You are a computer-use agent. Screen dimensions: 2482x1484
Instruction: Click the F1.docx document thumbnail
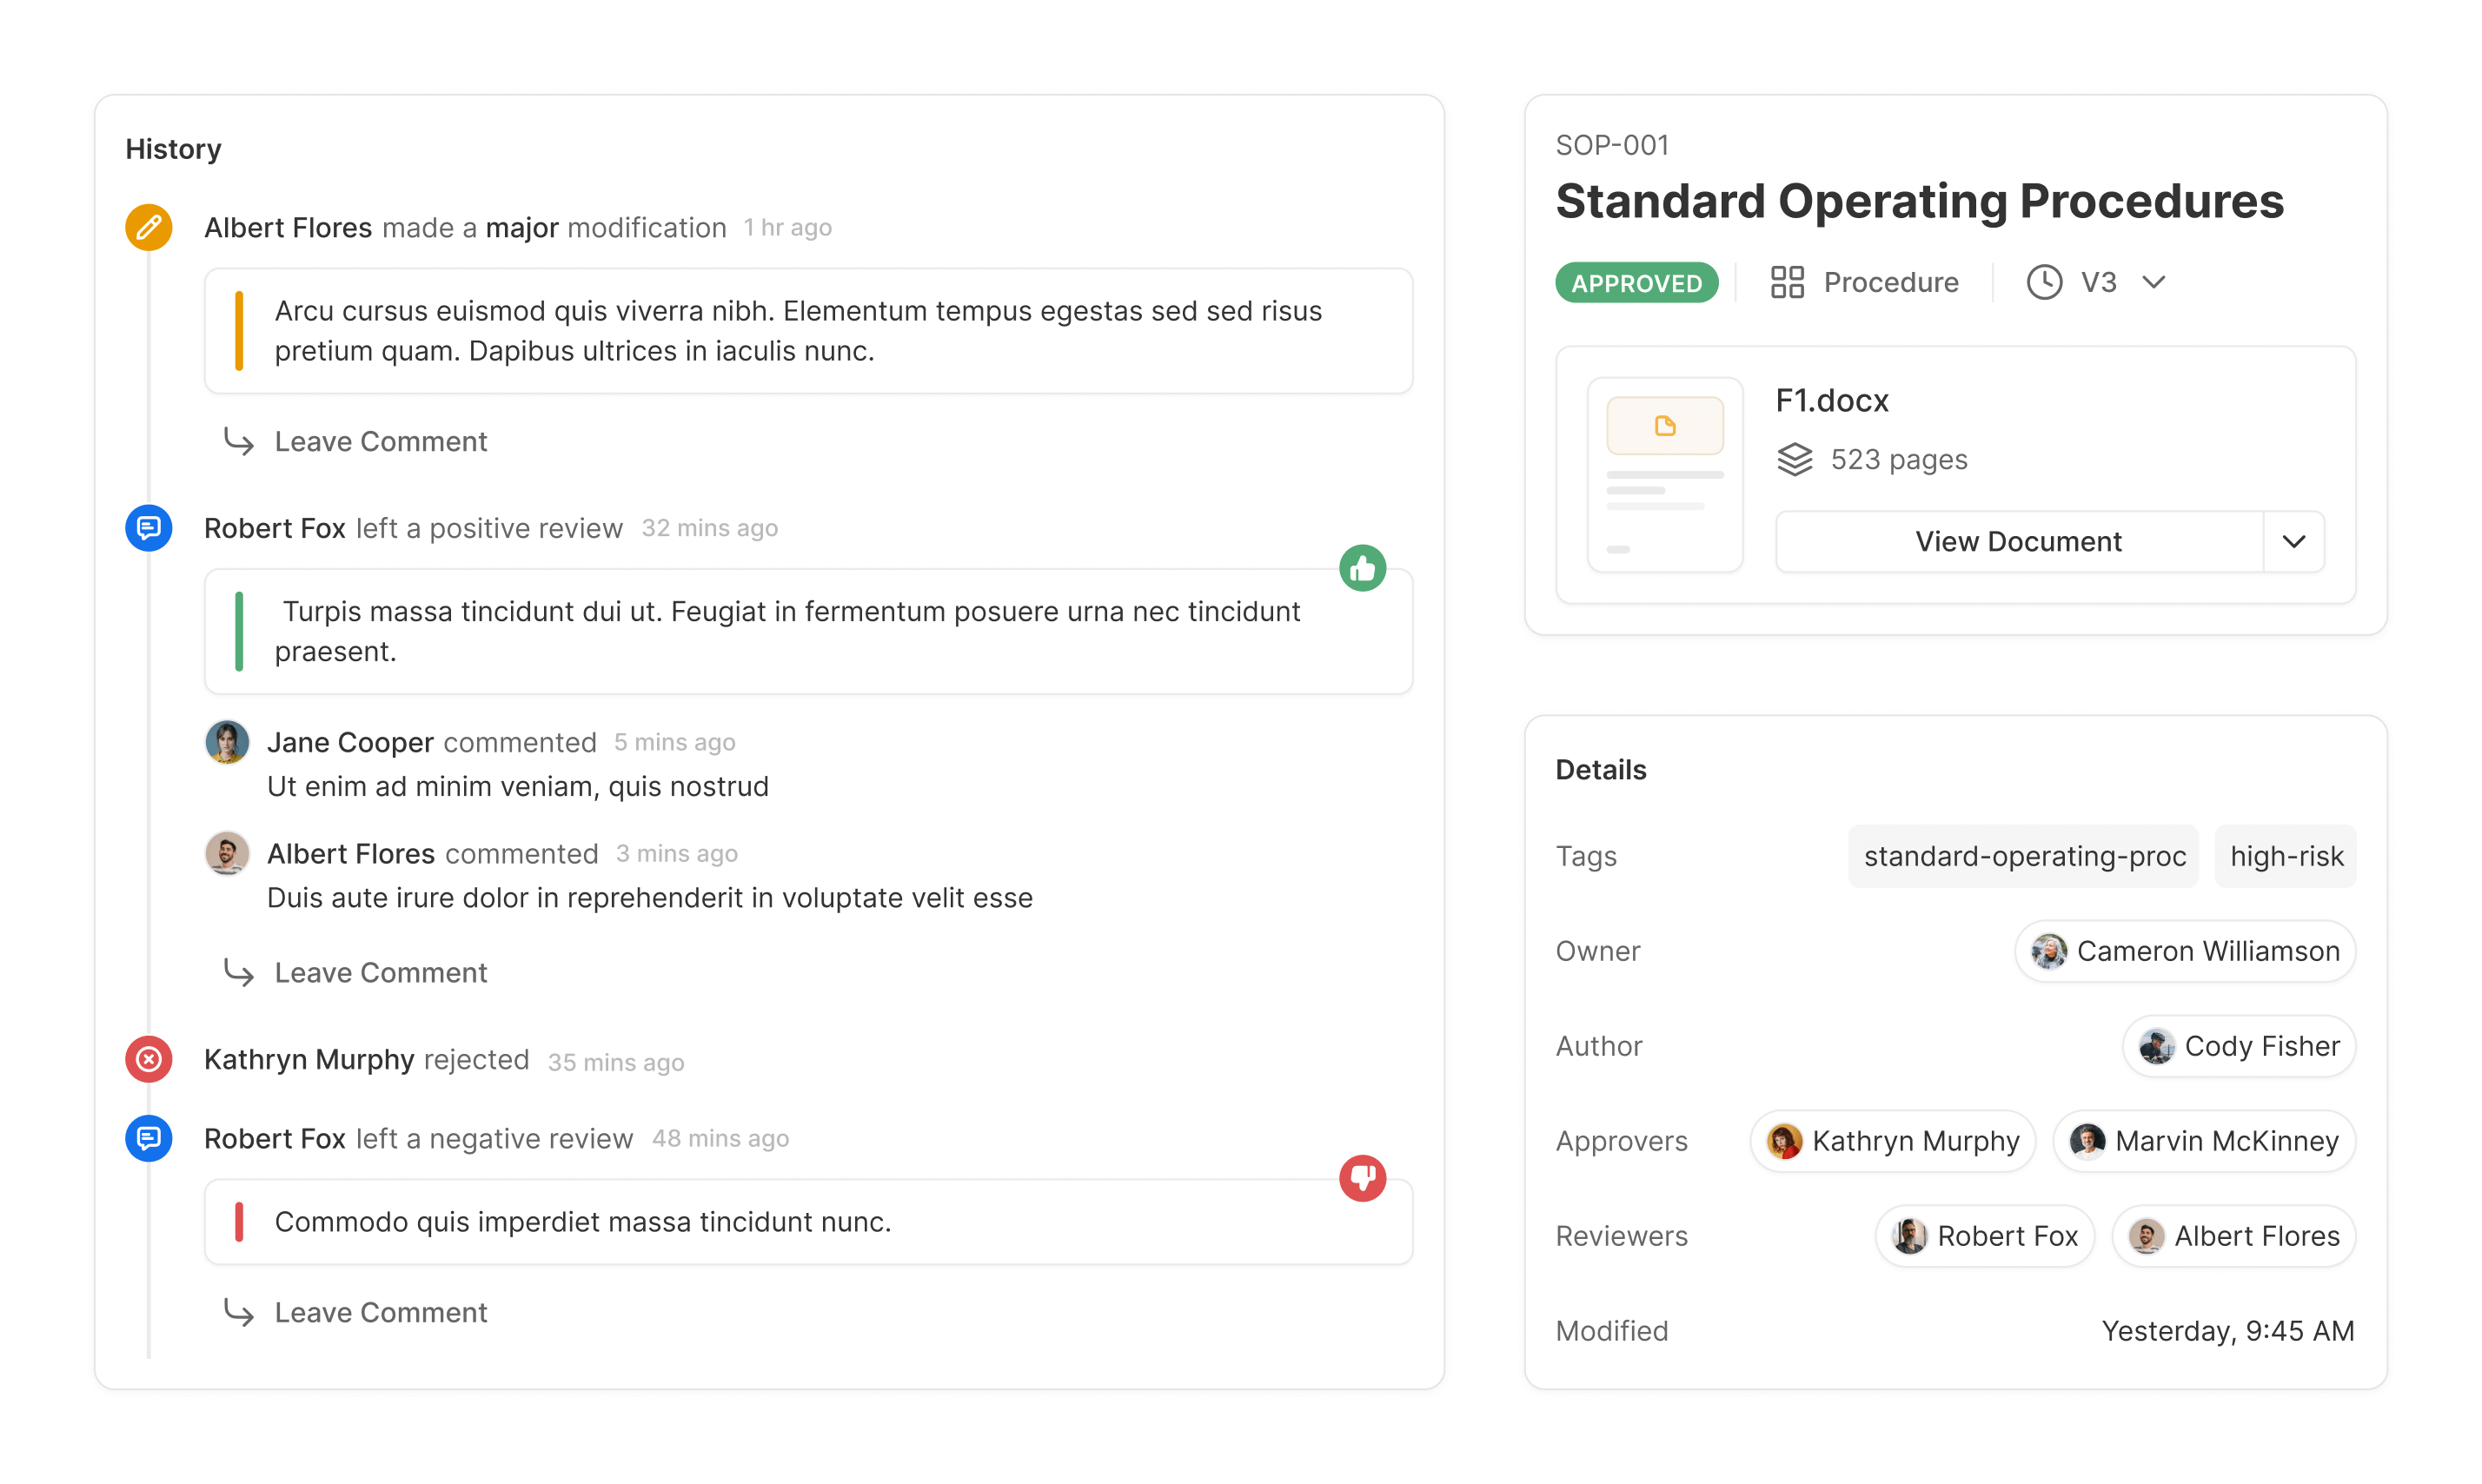click(x=1664, y=474)
